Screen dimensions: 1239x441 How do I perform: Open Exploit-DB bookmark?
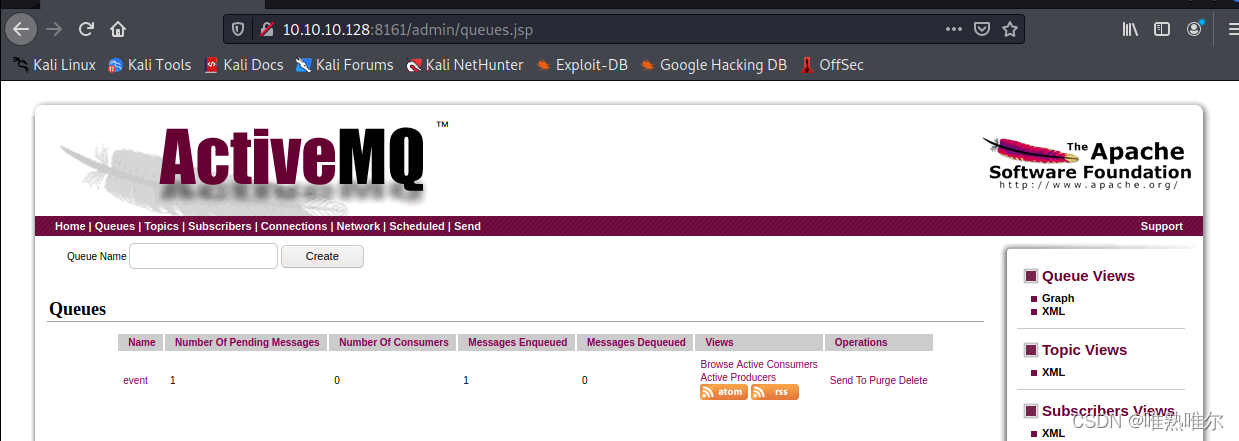coord(581,65)
